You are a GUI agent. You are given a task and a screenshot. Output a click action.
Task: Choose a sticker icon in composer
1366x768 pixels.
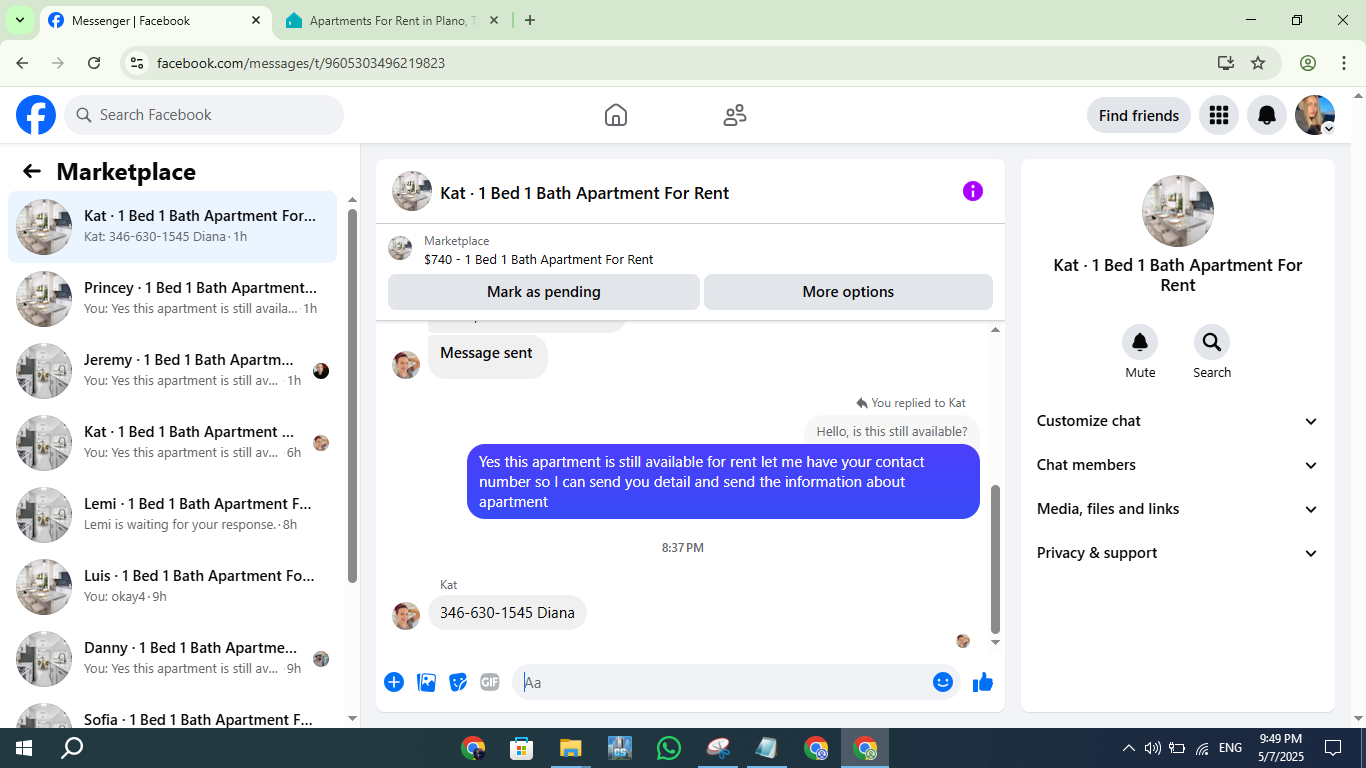pyautogui.click(x=458, y=682)
